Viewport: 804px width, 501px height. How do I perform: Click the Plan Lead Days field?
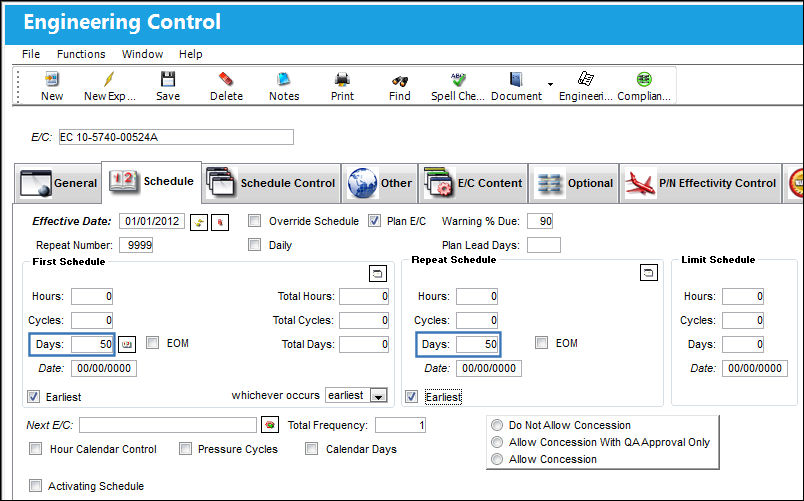tap(544, 245)
